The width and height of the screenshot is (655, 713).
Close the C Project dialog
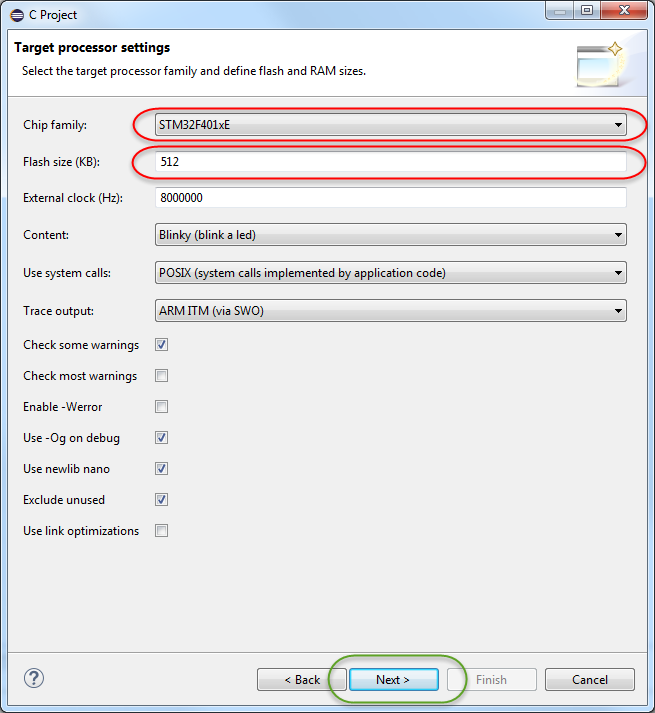(x=624, y=10)
